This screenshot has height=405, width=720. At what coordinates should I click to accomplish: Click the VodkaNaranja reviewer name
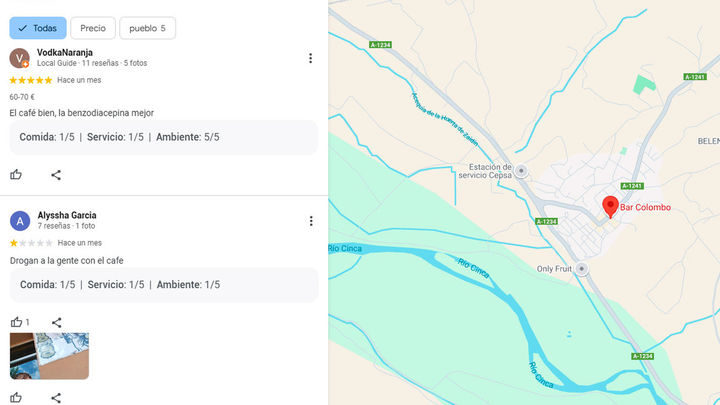pos(65,52)
